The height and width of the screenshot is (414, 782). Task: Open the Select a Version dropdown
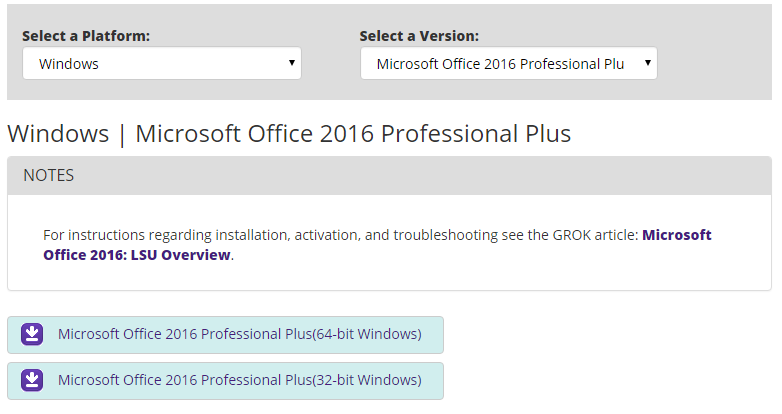pos(508,64)
